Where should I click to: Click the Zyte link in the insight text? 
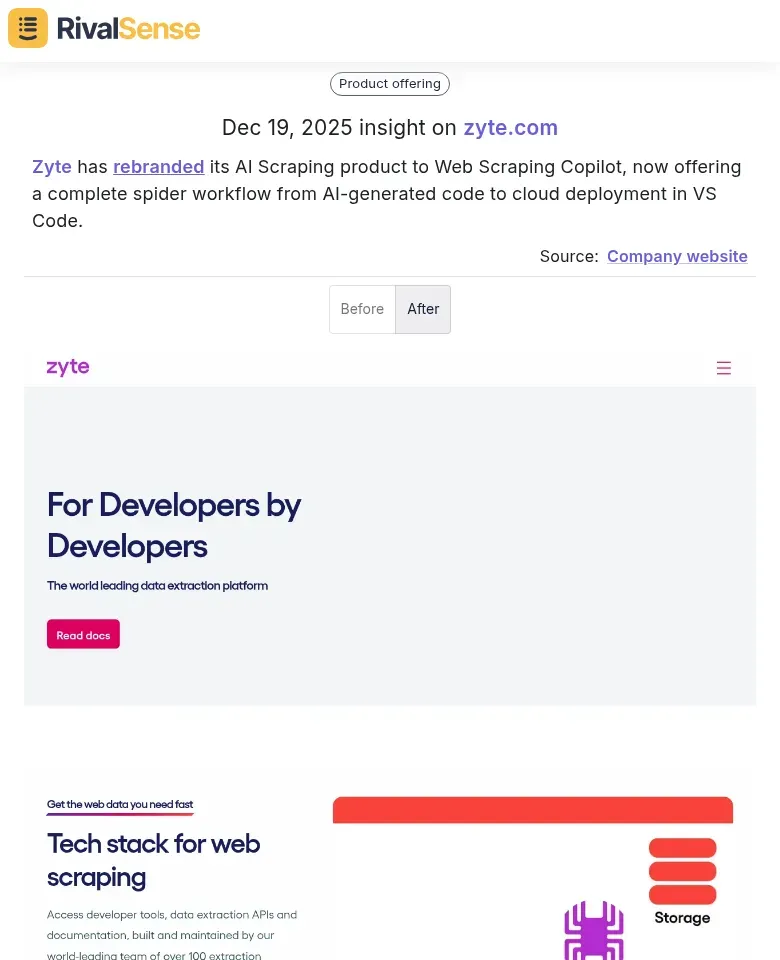(51, 167)
